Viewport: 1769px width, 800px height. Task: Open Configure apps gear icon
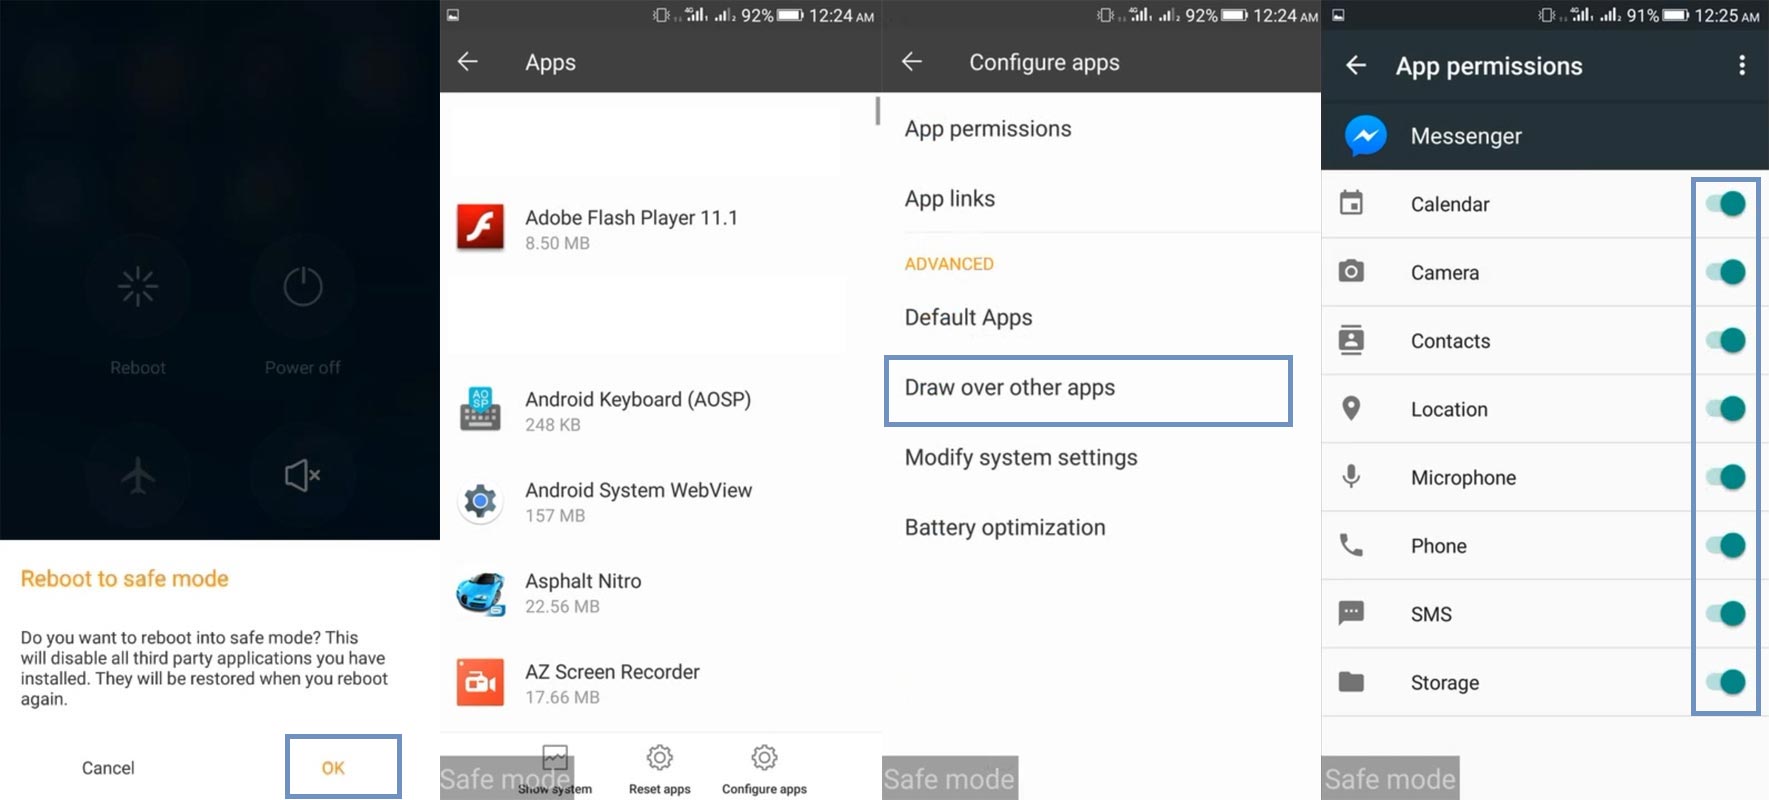pos(764,758)
